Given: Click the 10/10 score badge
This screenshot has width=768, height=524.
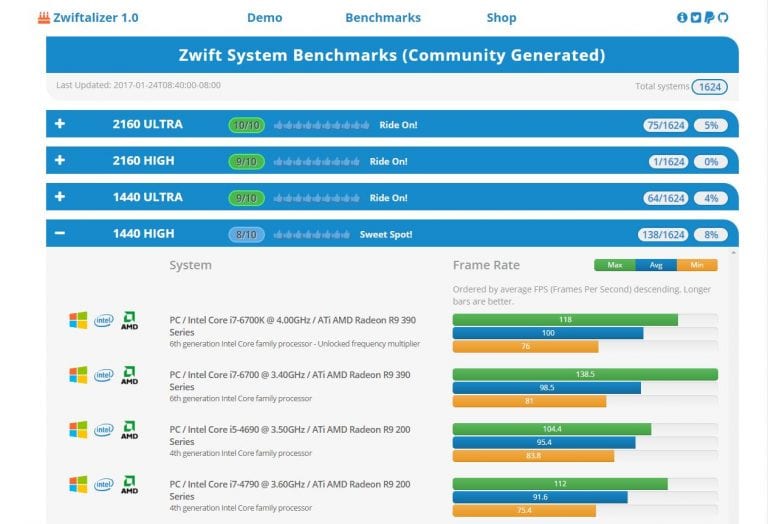Looking at the screenshot, I should click(x=246, y=125).
